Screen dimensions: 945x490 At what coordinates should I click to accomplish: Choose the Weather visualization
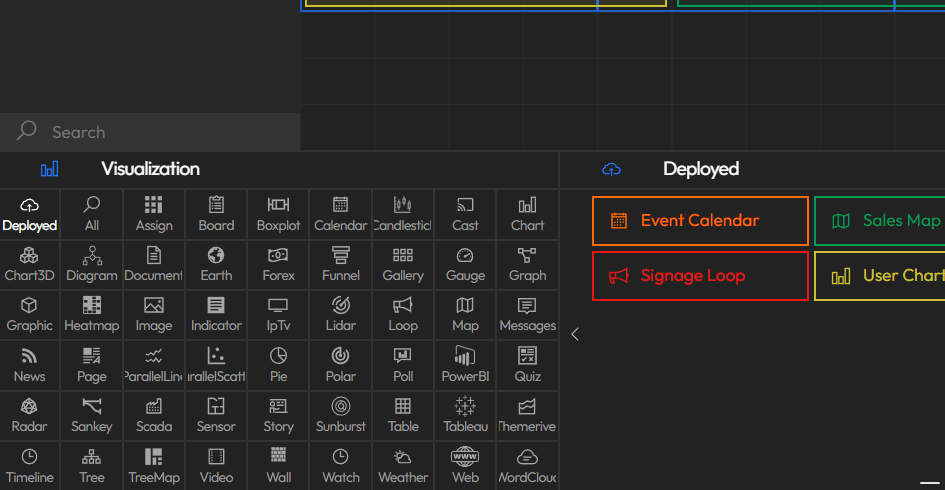pos(403,466)
